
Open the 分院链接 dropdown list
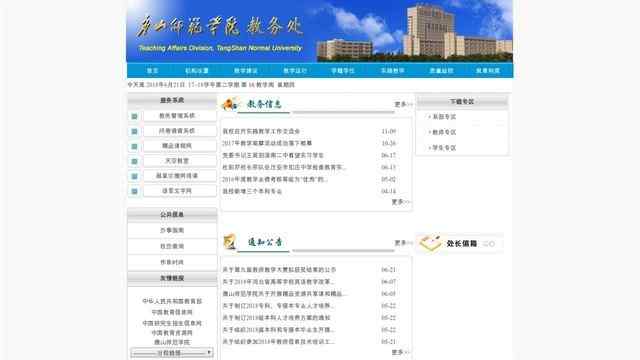(172, 353)
